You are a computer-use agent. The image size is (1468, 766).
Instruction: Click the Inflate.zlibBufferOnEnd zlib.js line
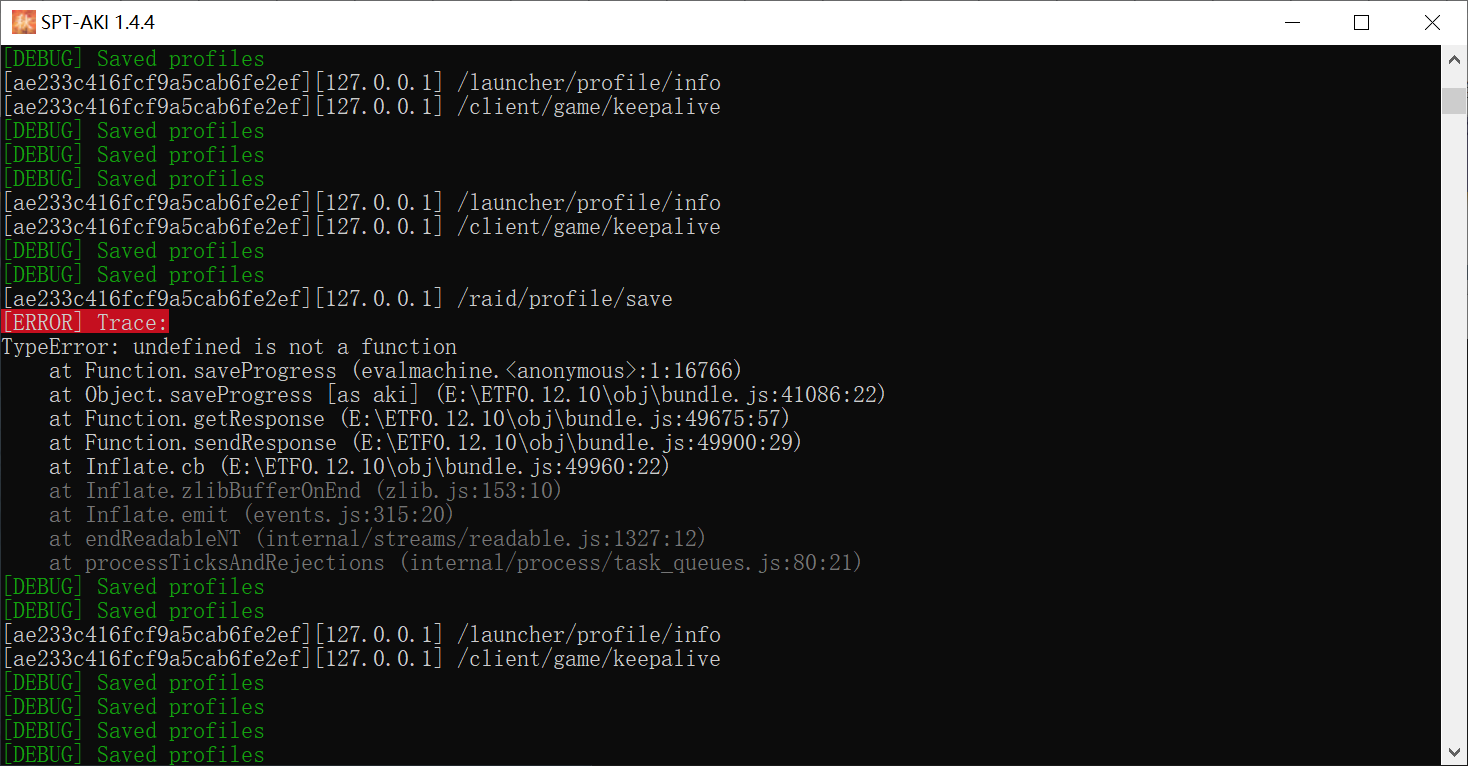tap(305, 491)
